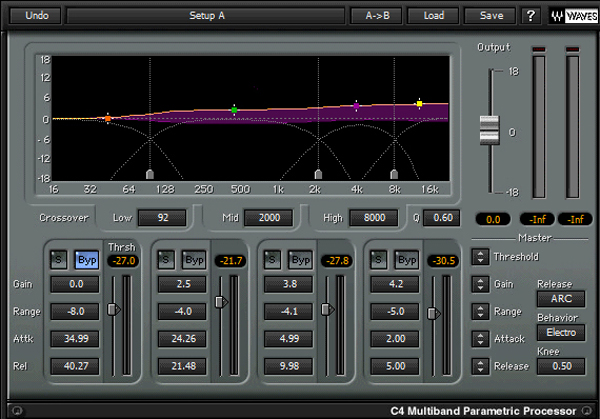Click the low crossover handle under the graph

[150, 174]
